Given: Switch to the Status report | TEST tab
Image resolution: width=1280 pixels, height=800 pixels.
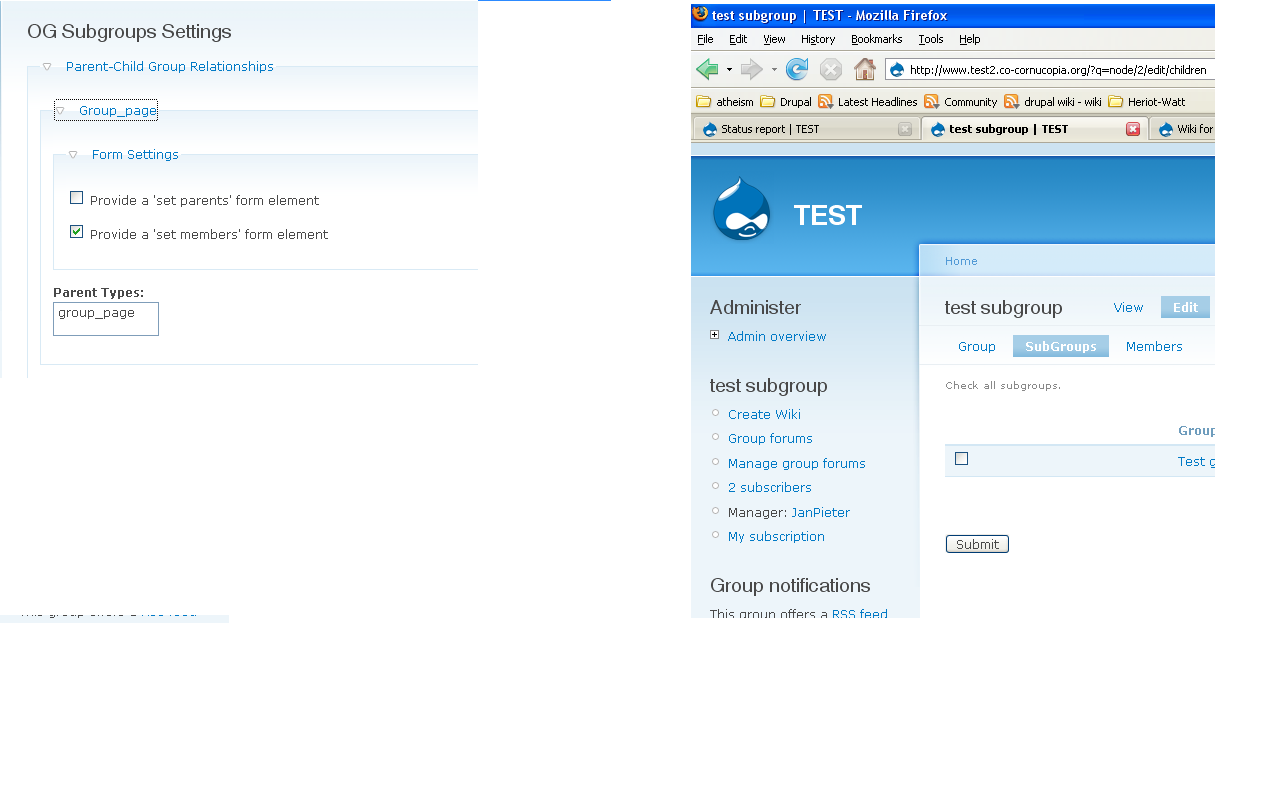Looking at the screenshot, I should 805,129.
